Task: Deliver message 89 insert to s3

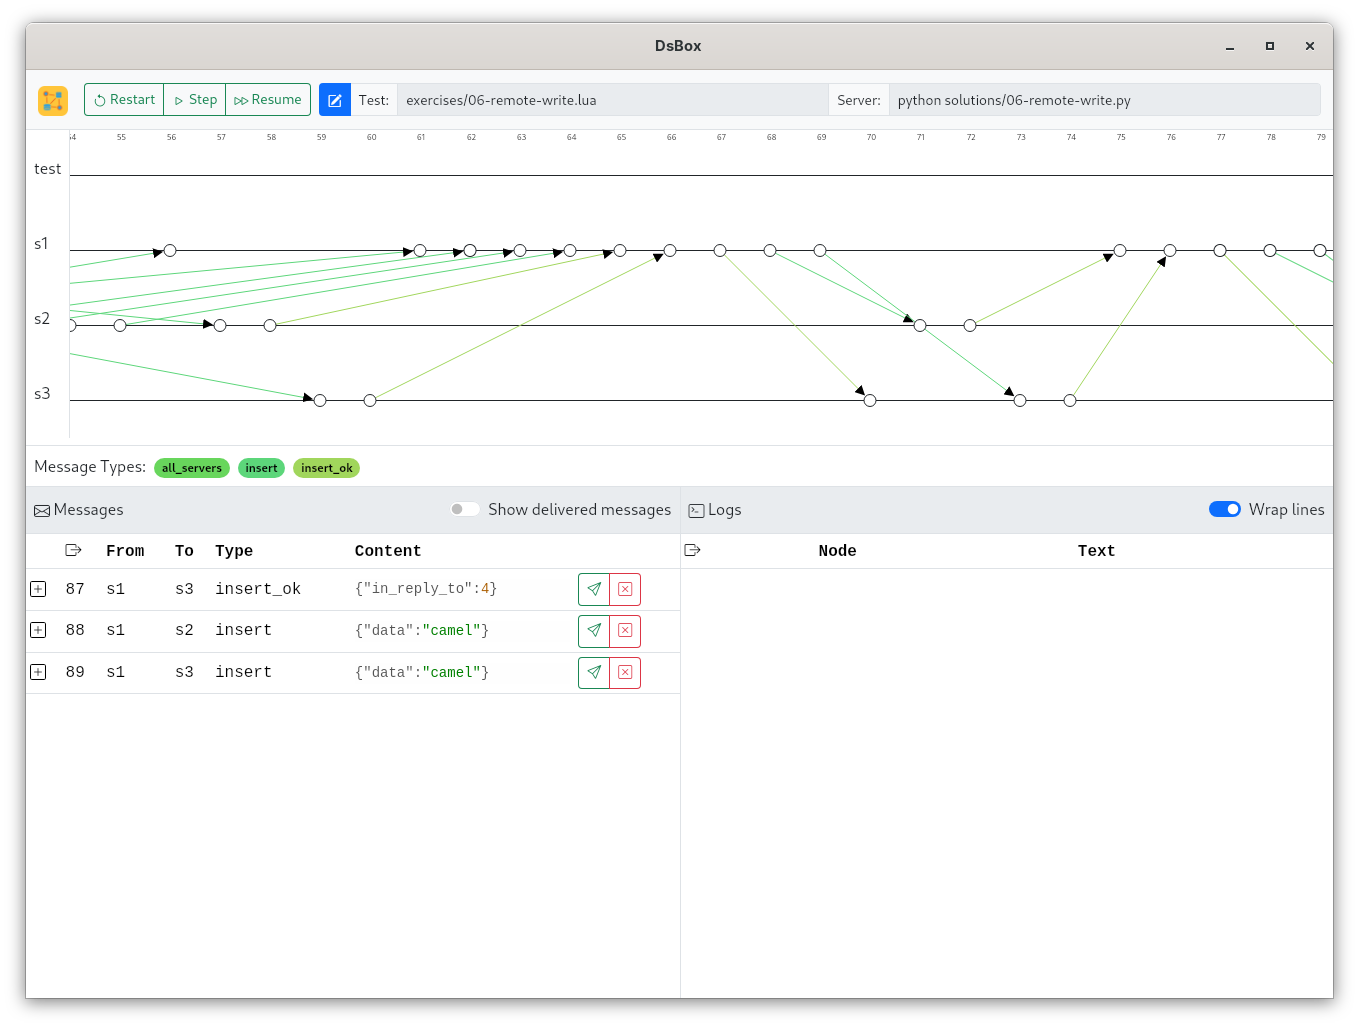Action: pyautogui.click(x=594, y=672)
